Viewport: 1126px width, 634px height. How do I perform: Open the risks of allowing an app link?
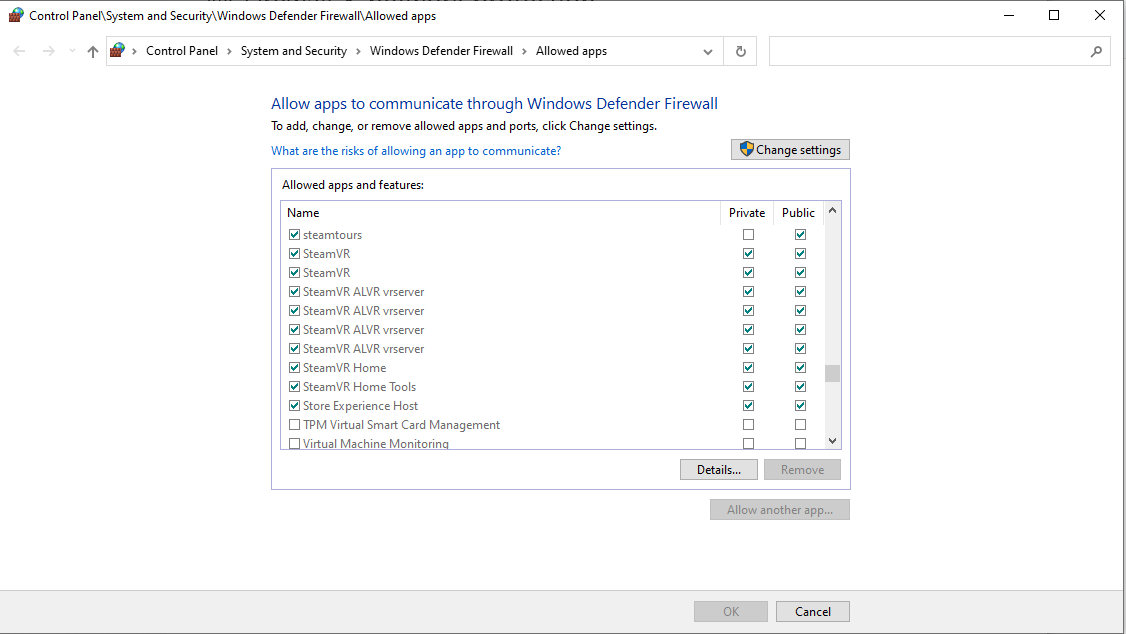point(416,151)
